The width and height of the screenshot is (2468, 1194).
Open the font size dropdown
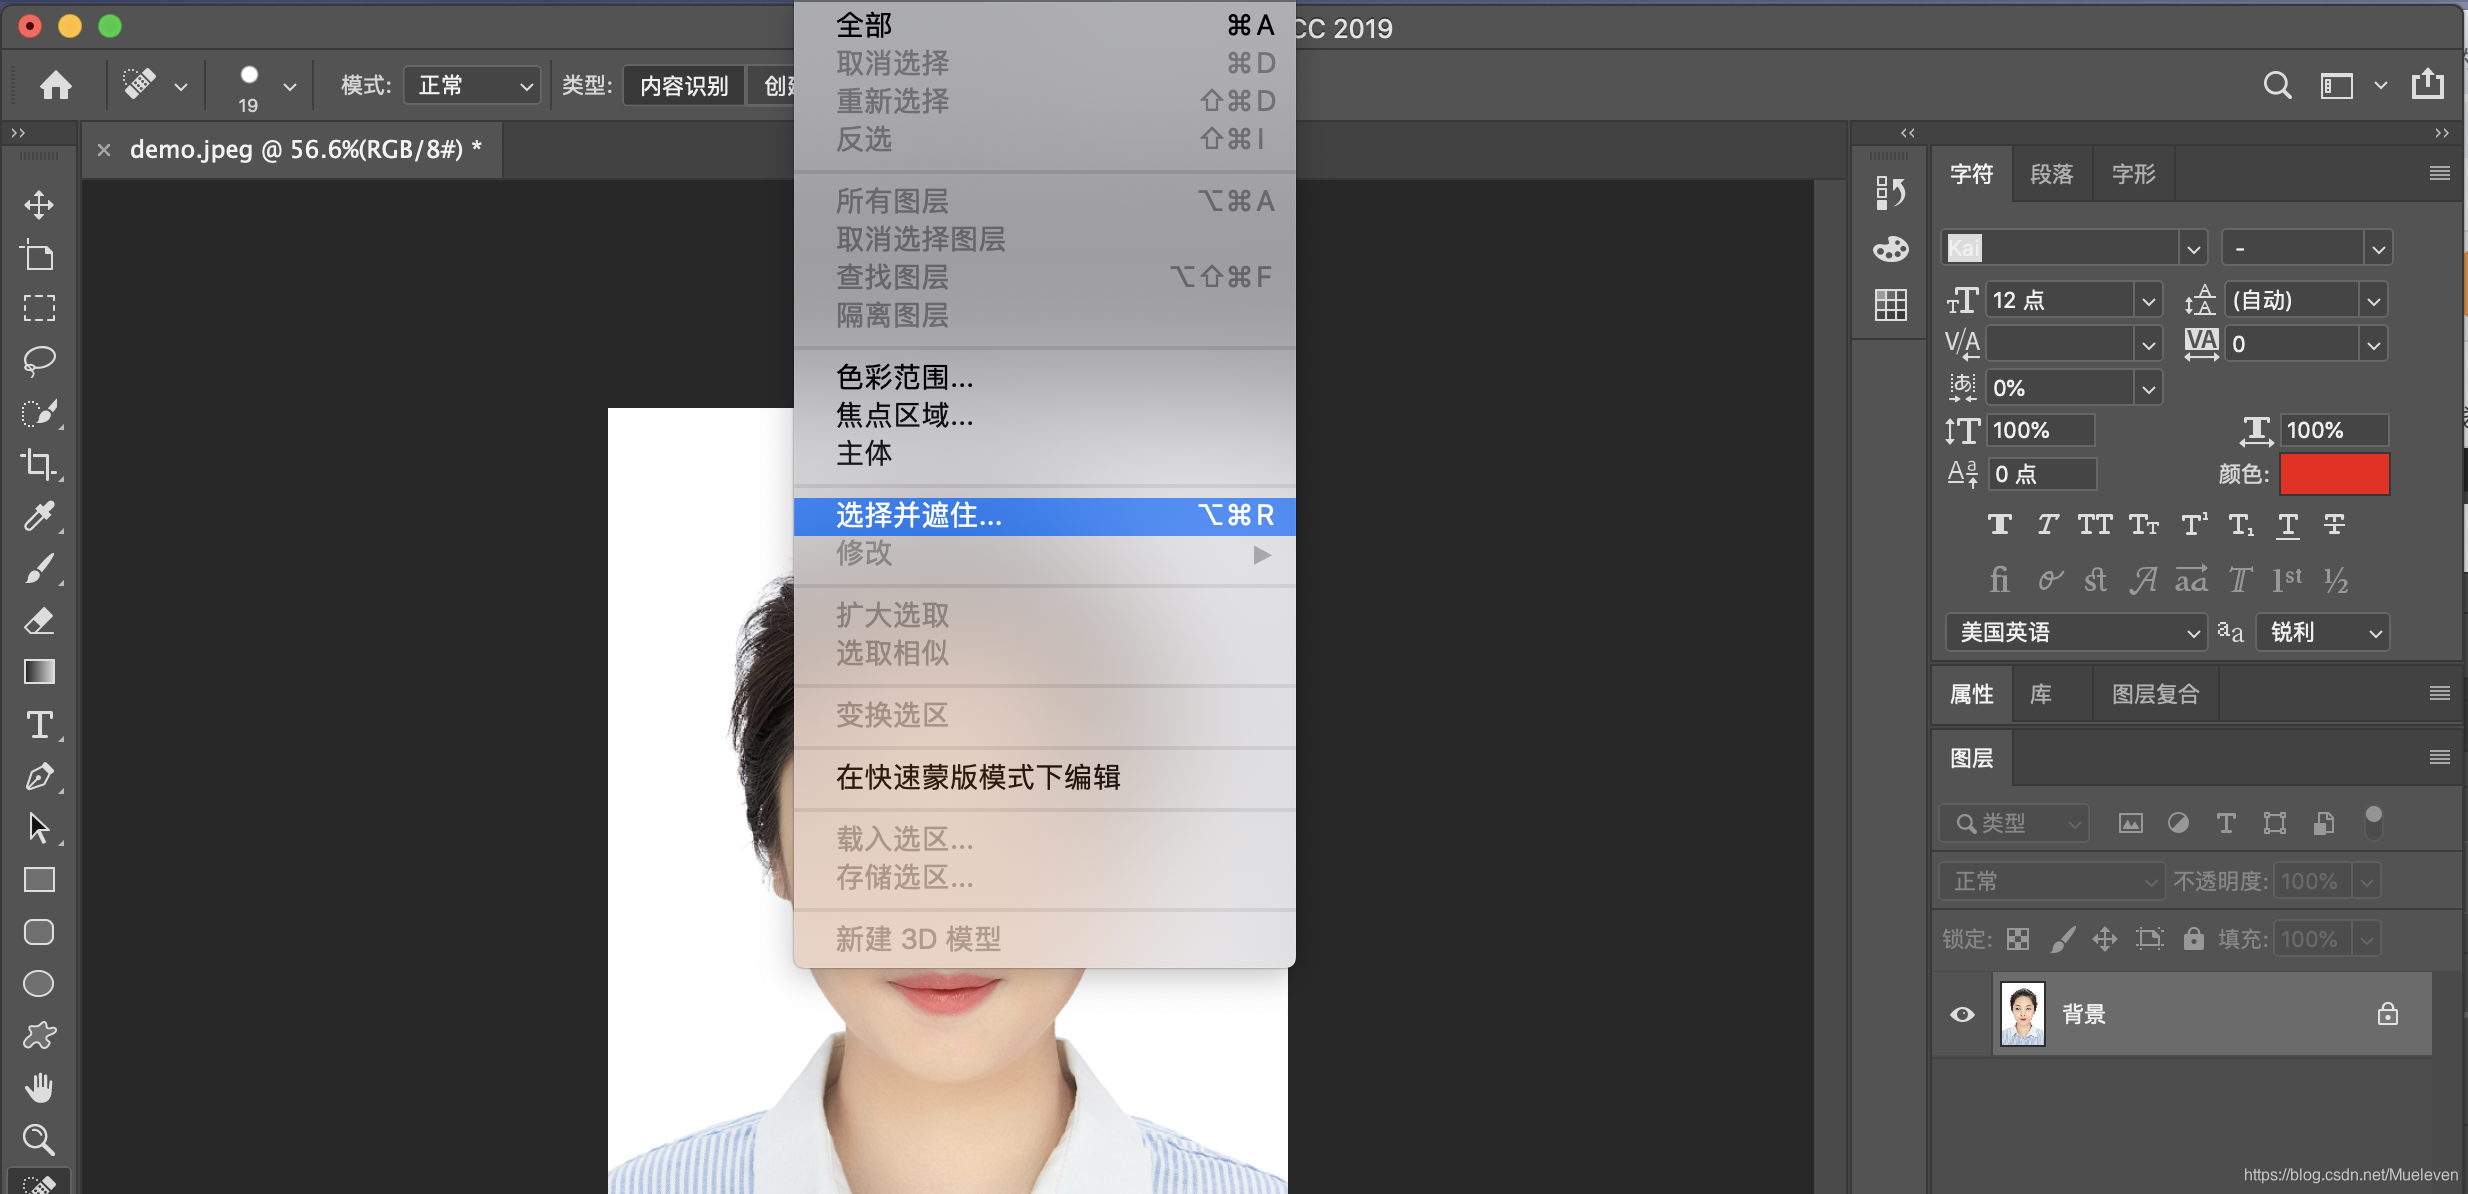point(2149,299)
